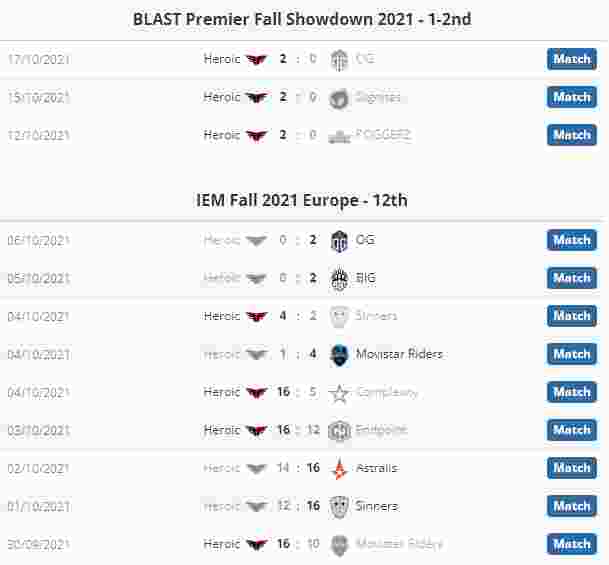Viewport: 609px width, 565px height.
Task: Click the Sinners logo in 01/10/2021 row
Action: (x=339, y=506)
